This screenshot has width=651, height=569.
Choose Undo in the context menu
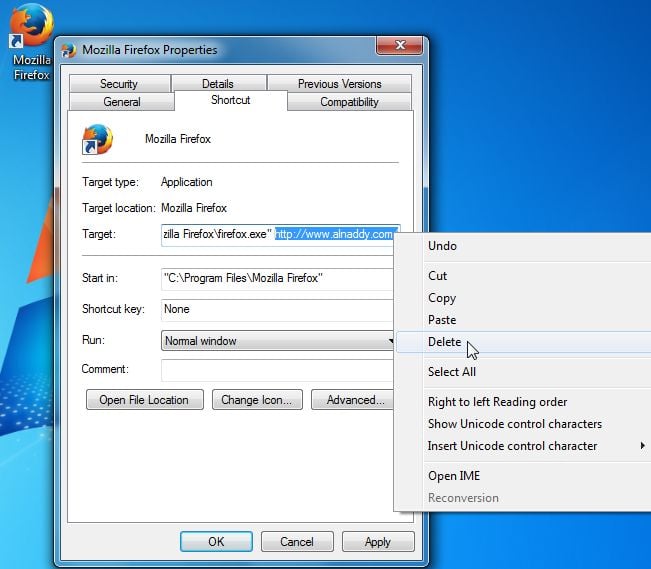coord(523,246)
